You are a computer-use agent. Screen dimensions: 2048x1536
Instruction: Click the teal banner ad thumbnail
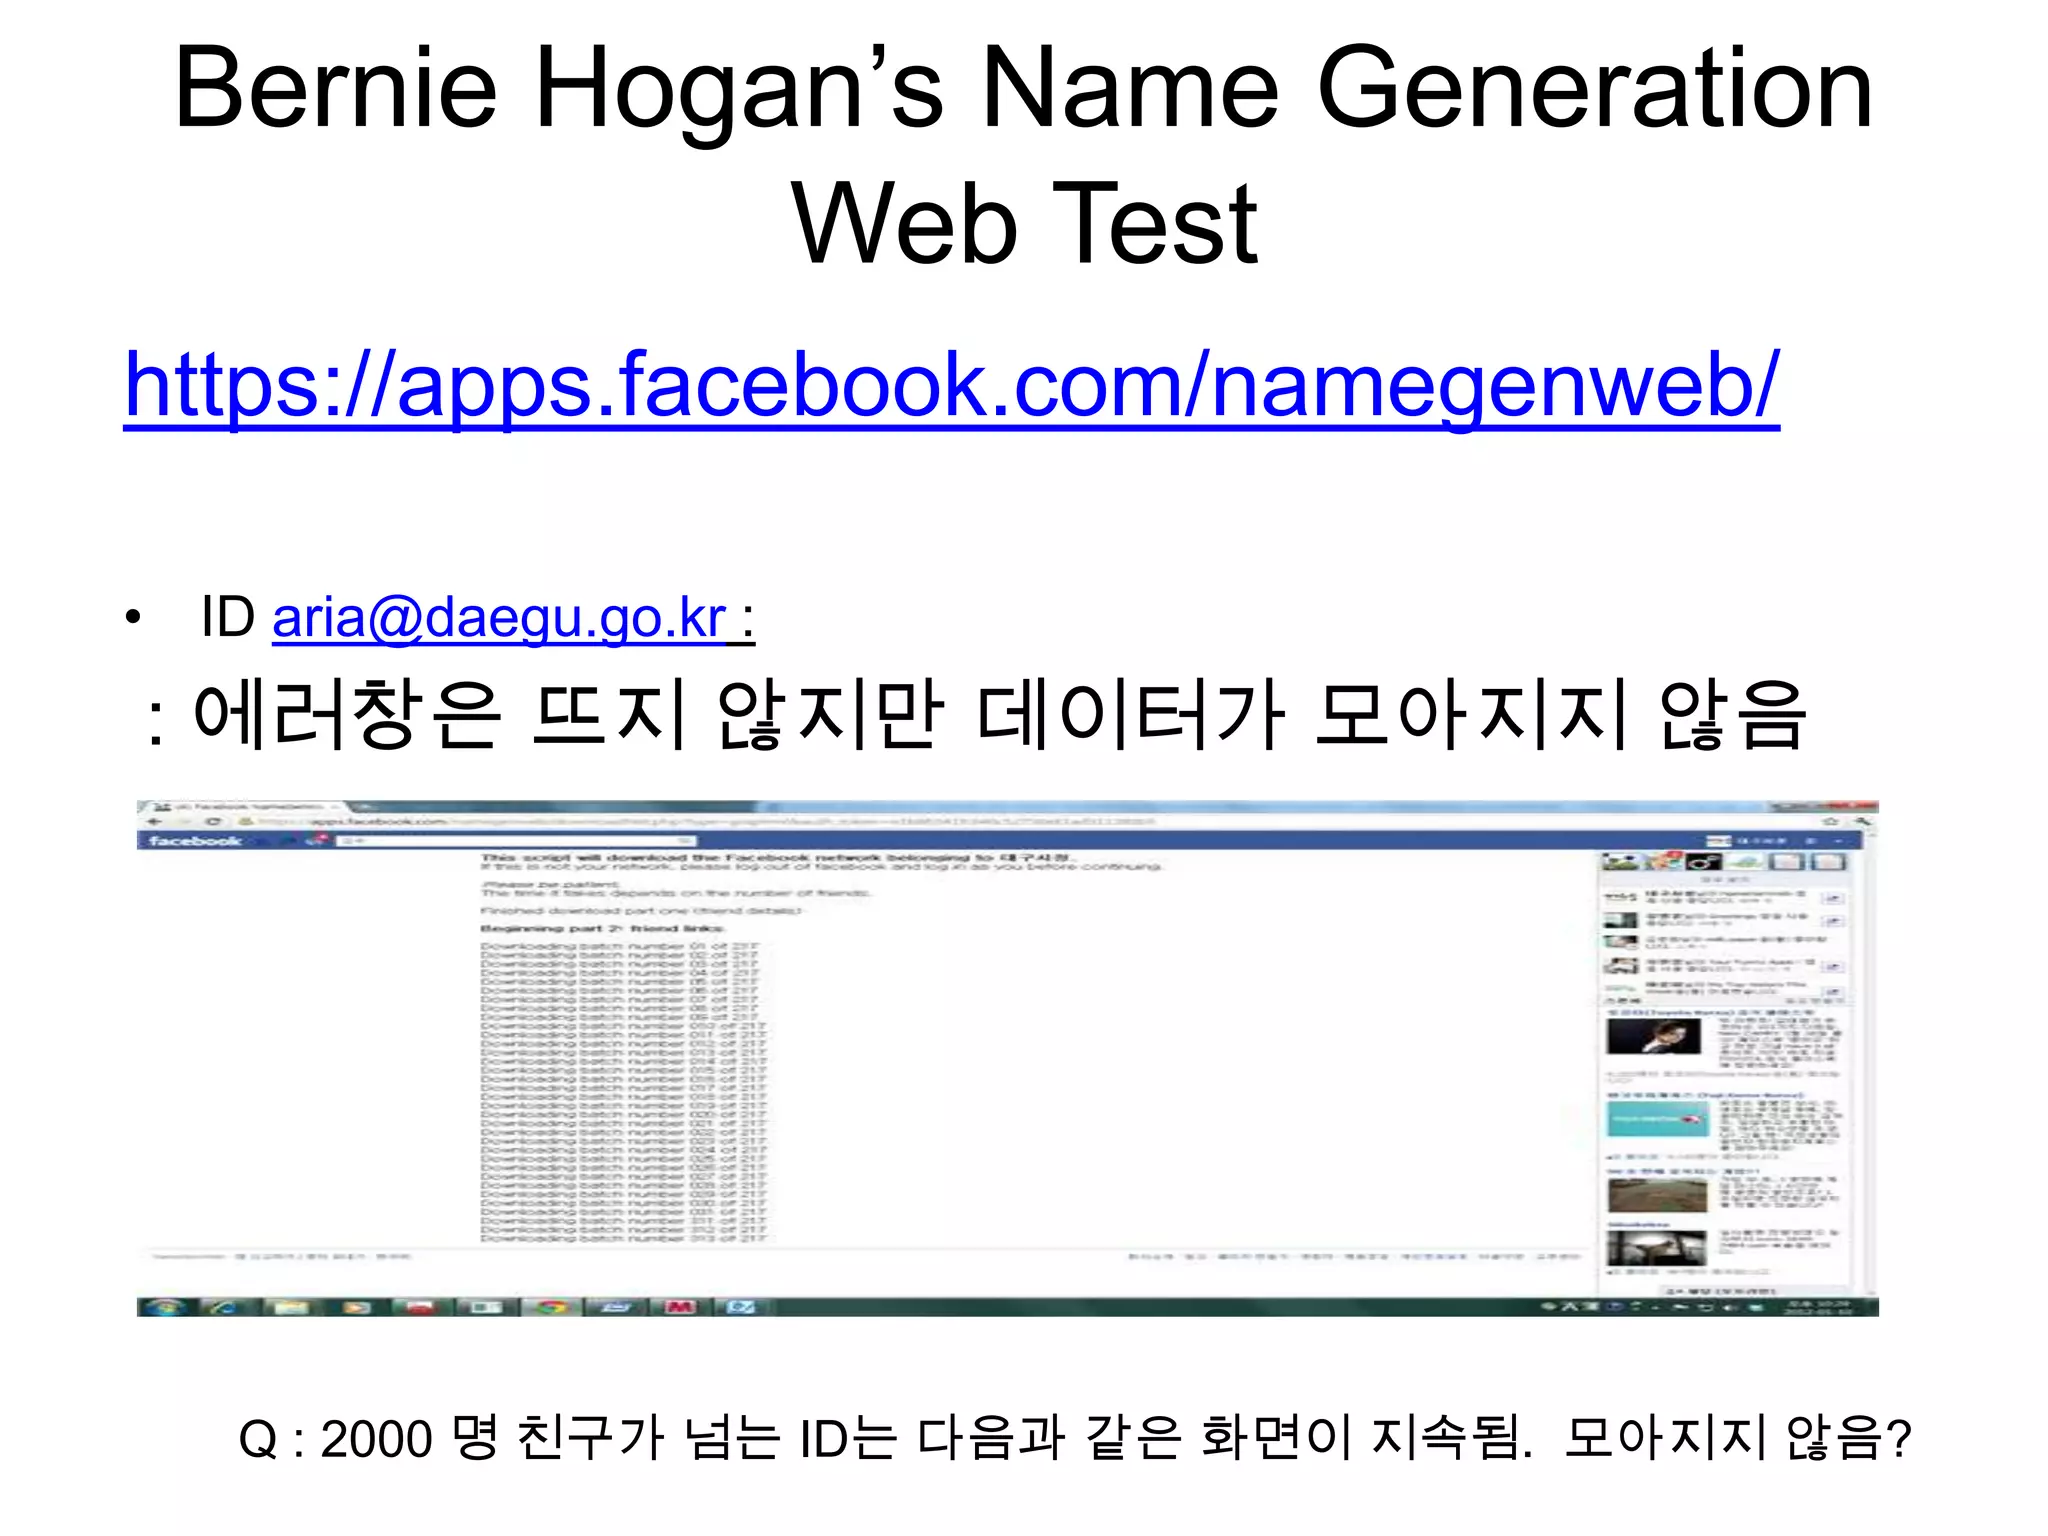(x=1658, y=1118)
